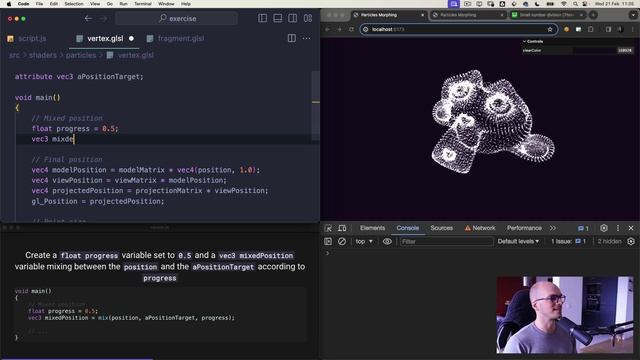
Task: Activate the DevTools inspect element picker
Action: pos(328,228)
